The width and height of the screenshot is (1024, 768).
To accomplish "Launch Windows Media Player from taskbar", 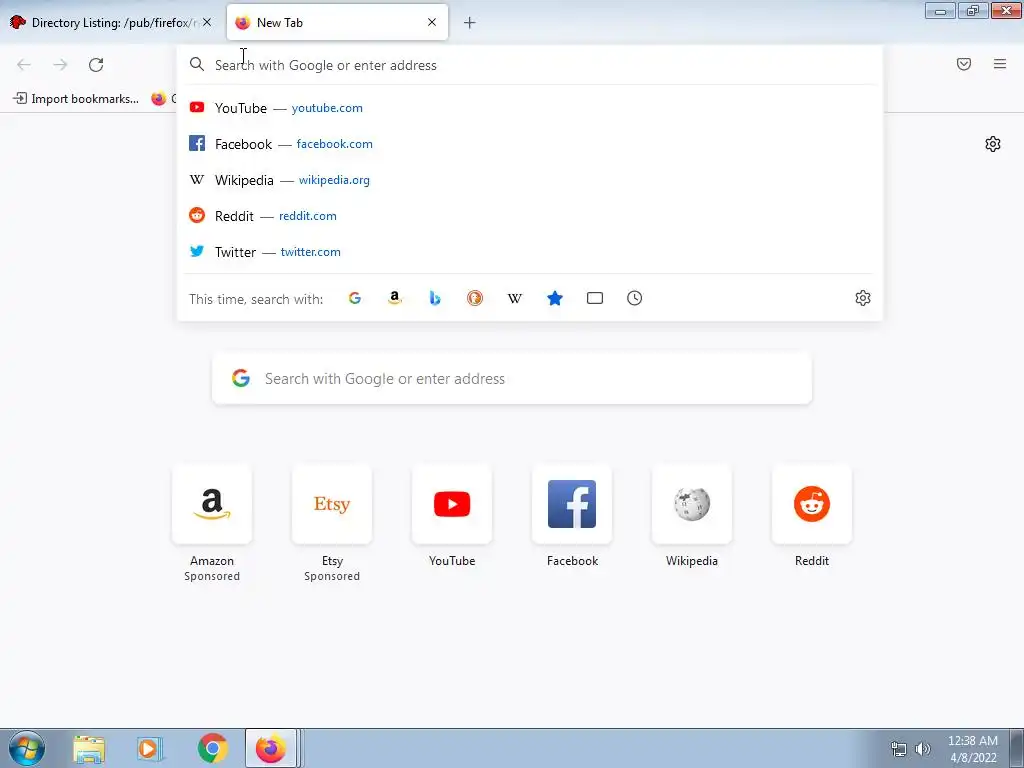I will [x=150, y=748].
